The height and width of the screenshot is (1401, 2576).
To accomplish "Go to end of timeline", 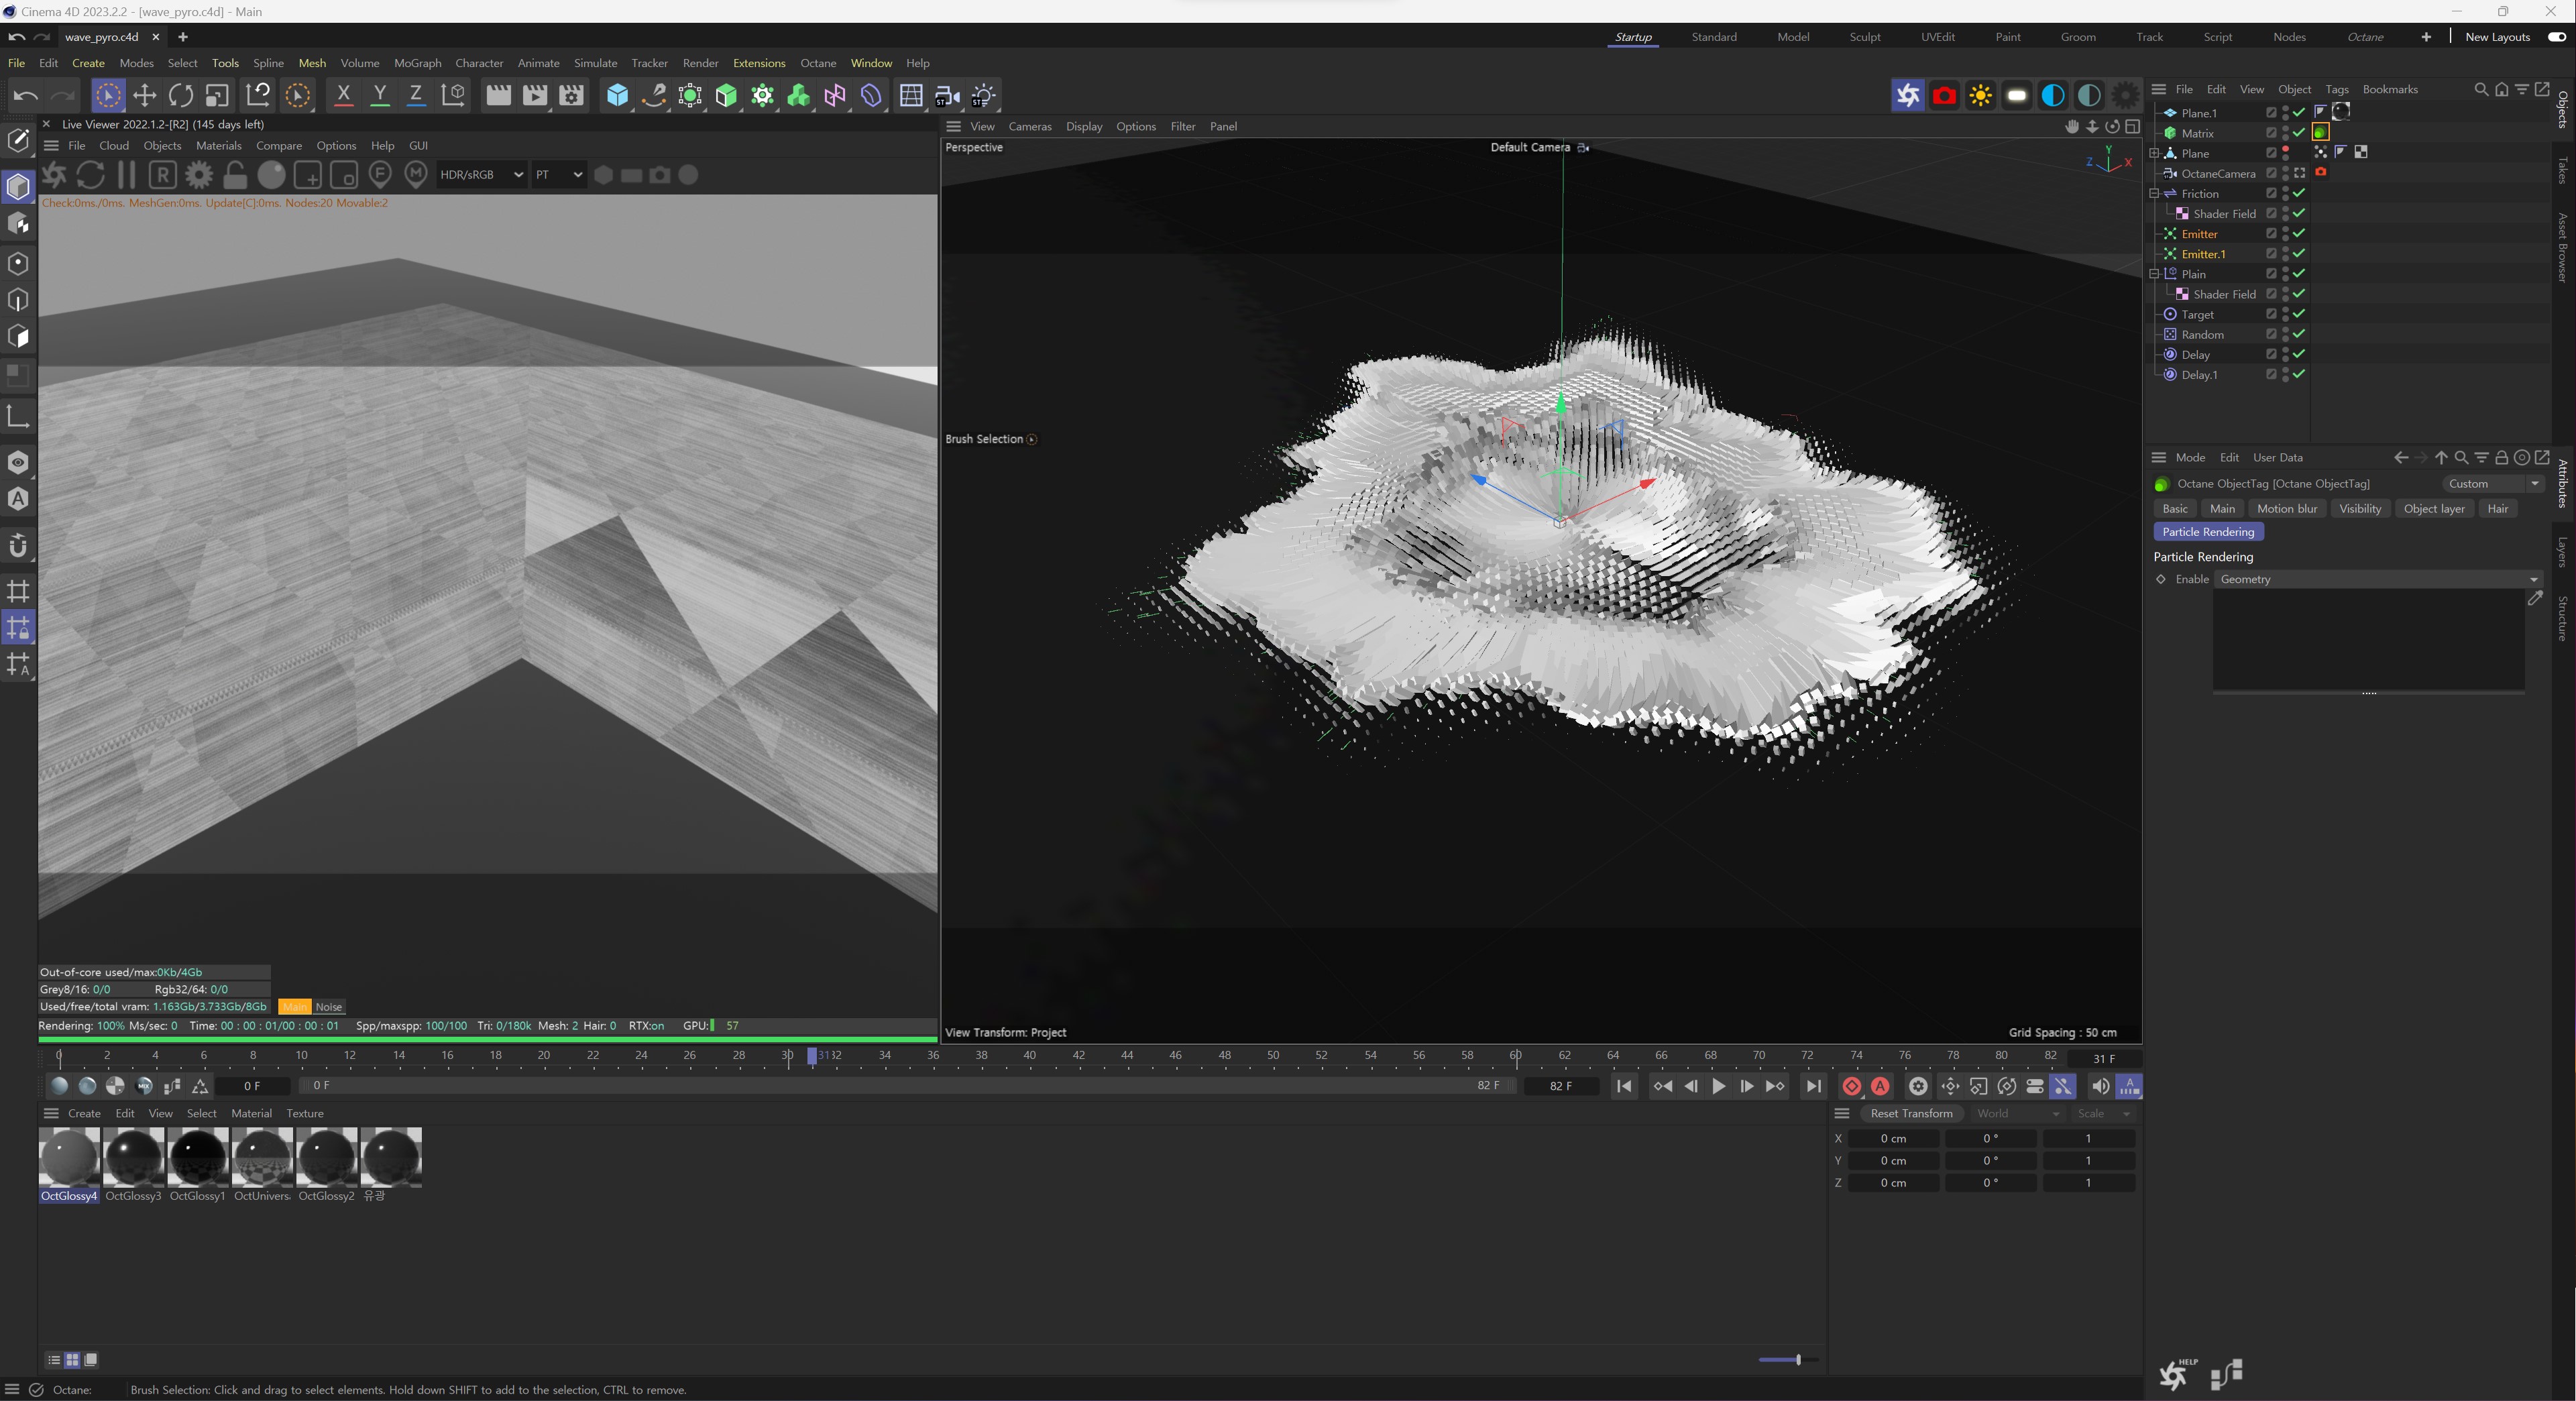I will 1813,1086.
